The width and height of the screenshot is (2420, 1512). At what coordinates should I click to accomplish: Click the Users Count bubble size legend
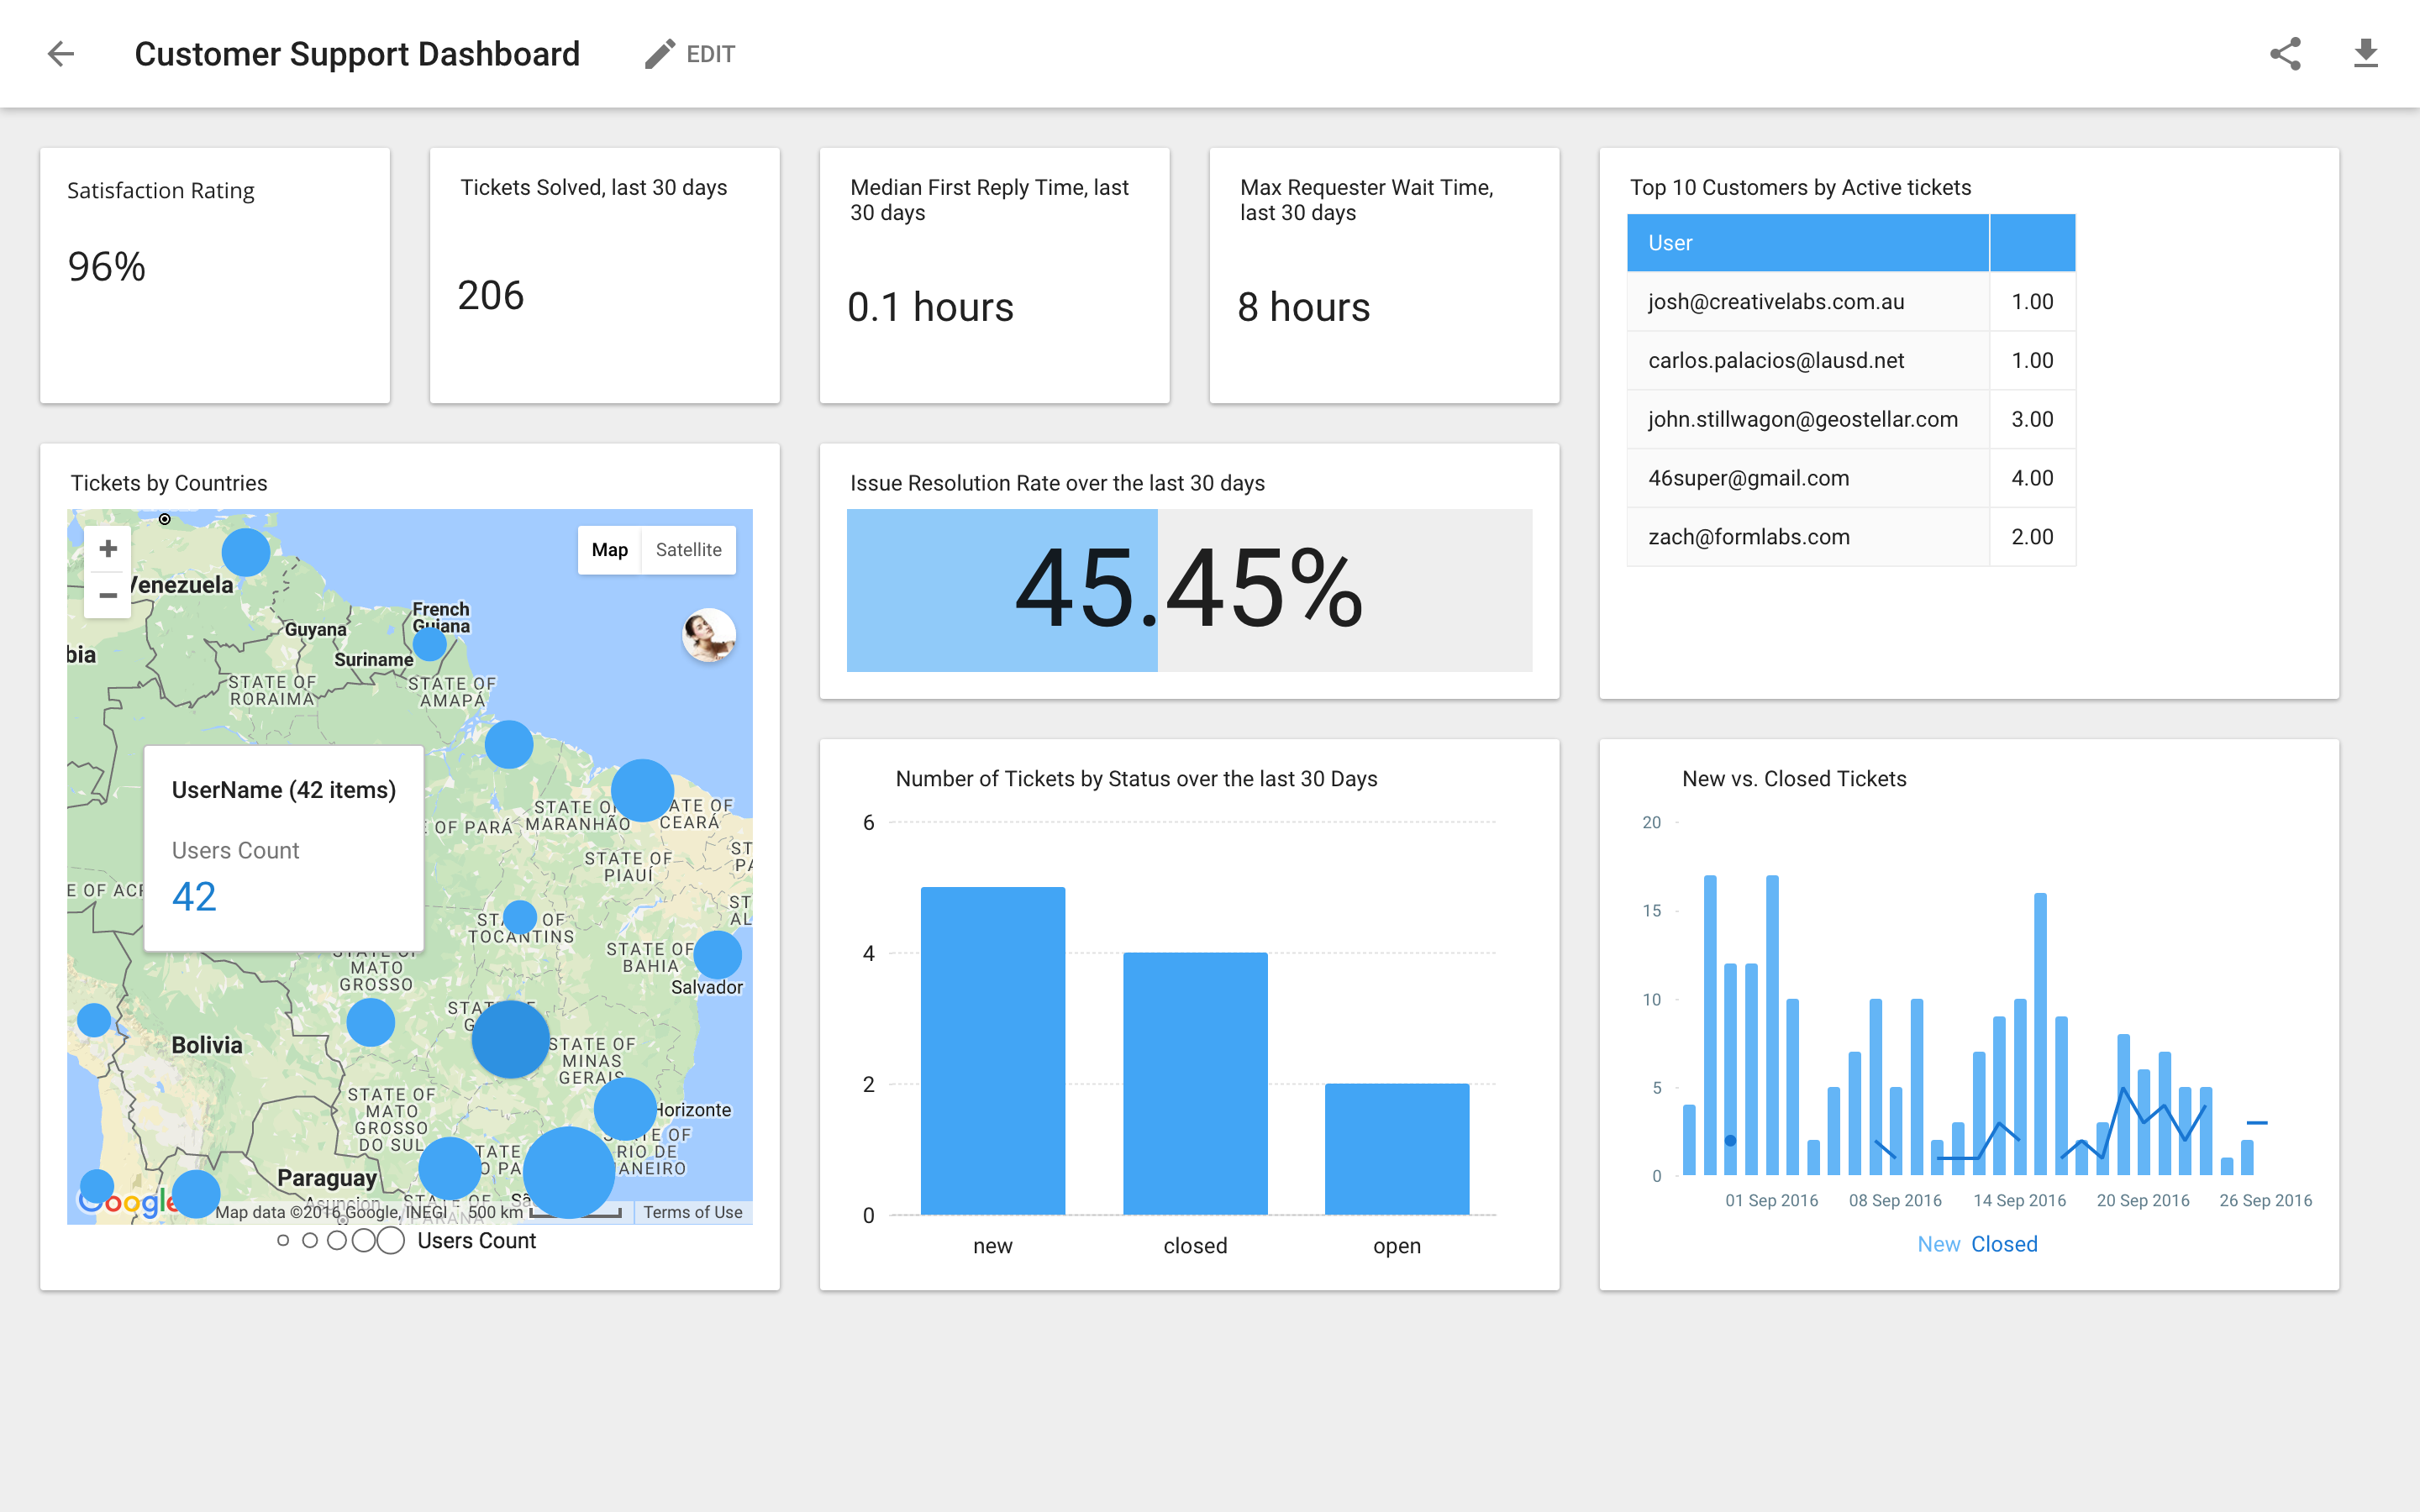[x=406, y=1241]
